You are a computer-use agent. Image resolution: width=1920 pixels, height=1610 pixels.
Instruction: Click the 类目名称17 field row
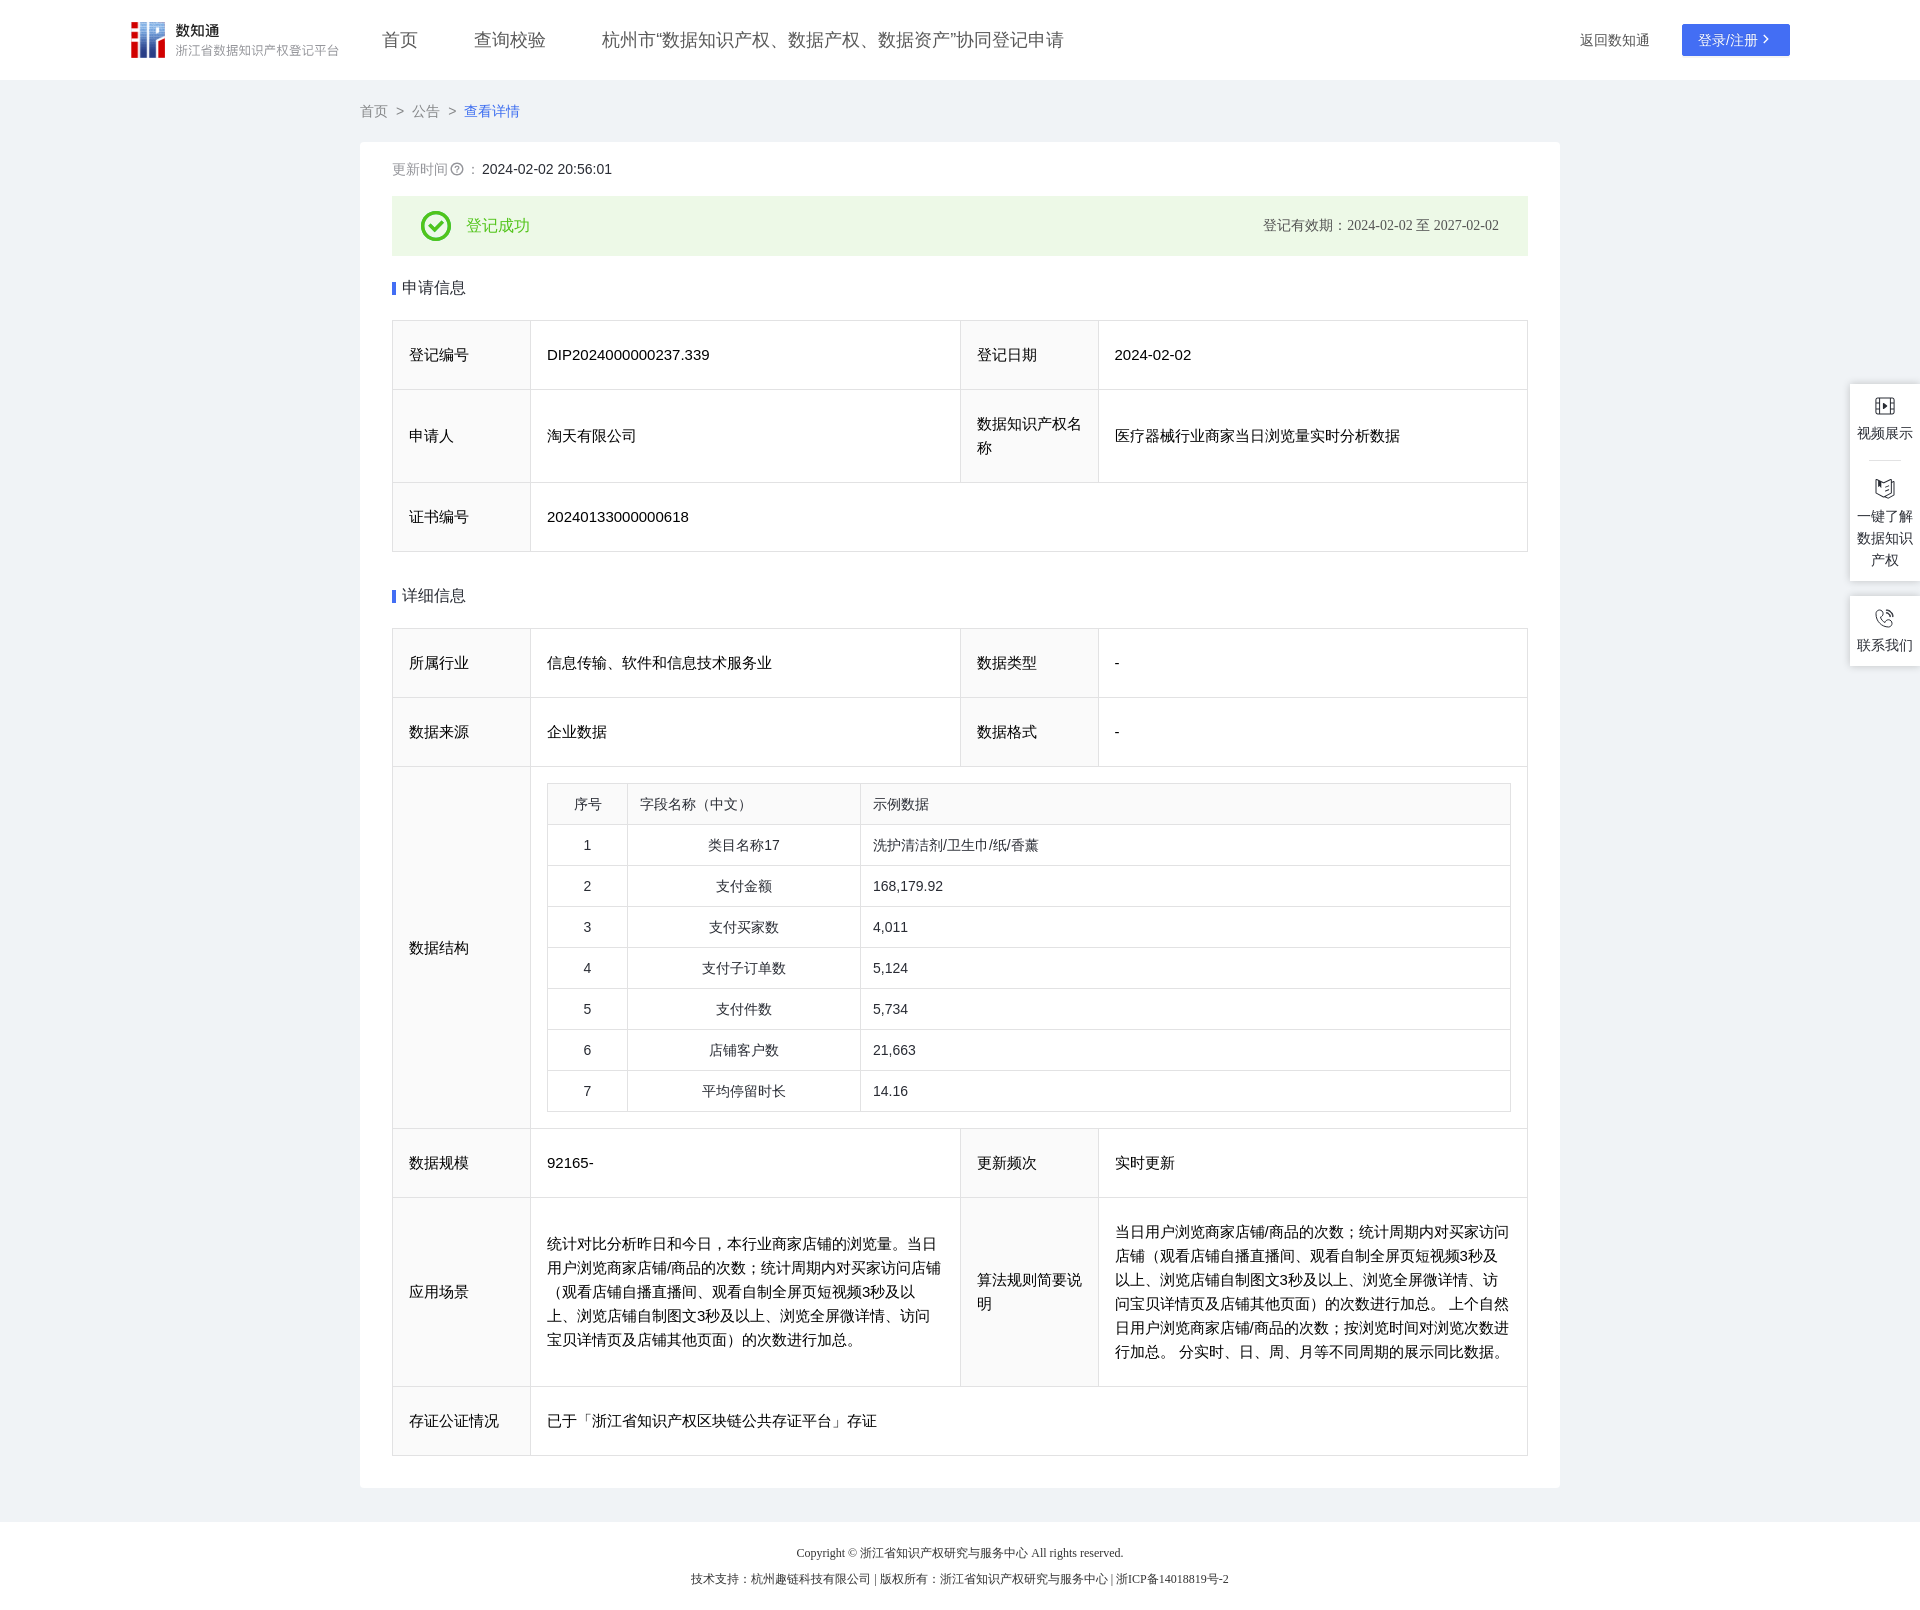1029,846
